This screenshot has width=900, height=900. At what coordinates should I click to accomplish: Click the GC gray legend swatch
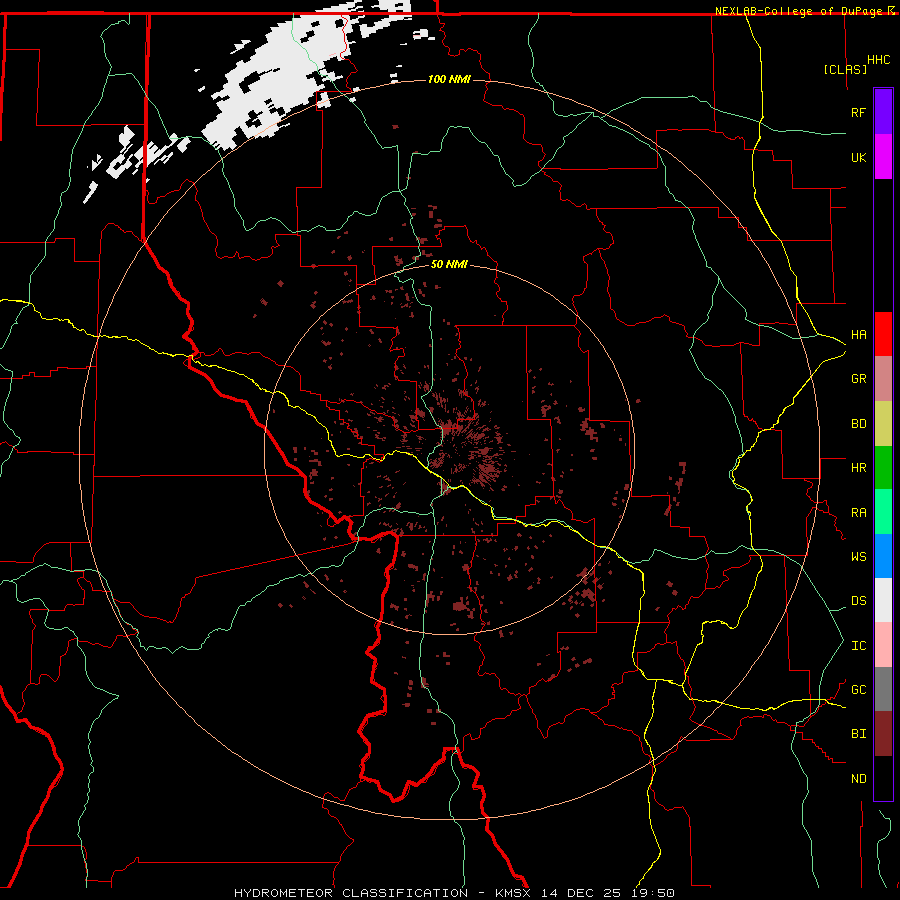point(883,689)
